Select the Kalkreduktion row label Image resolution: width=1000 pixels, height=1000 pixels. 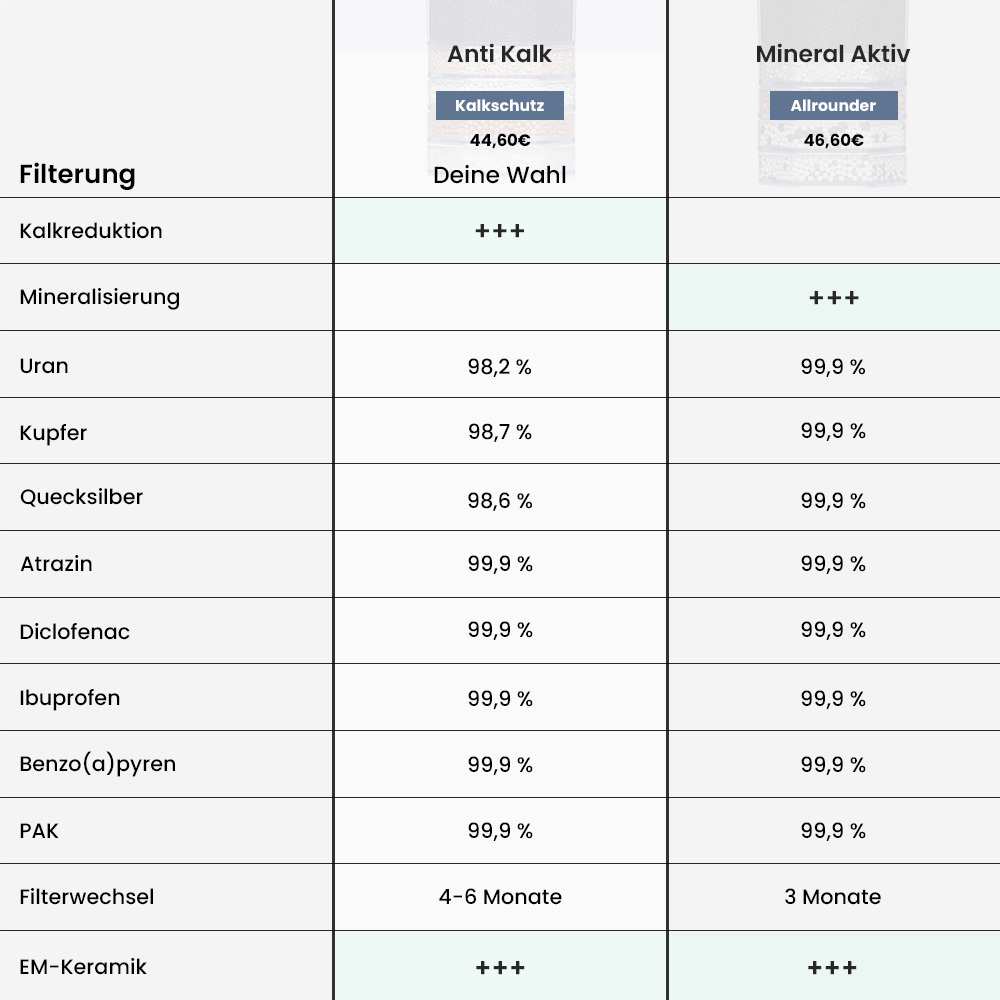click(91, 231)
